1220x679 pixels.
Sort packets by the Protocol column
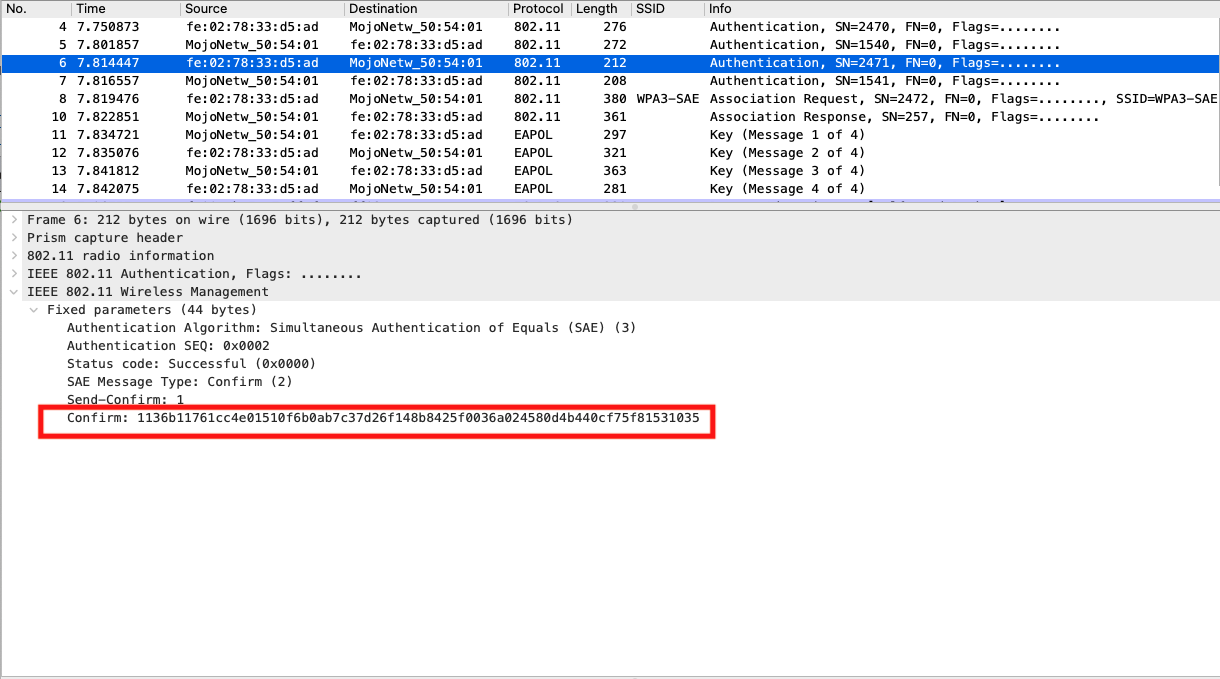click(538, 8)
